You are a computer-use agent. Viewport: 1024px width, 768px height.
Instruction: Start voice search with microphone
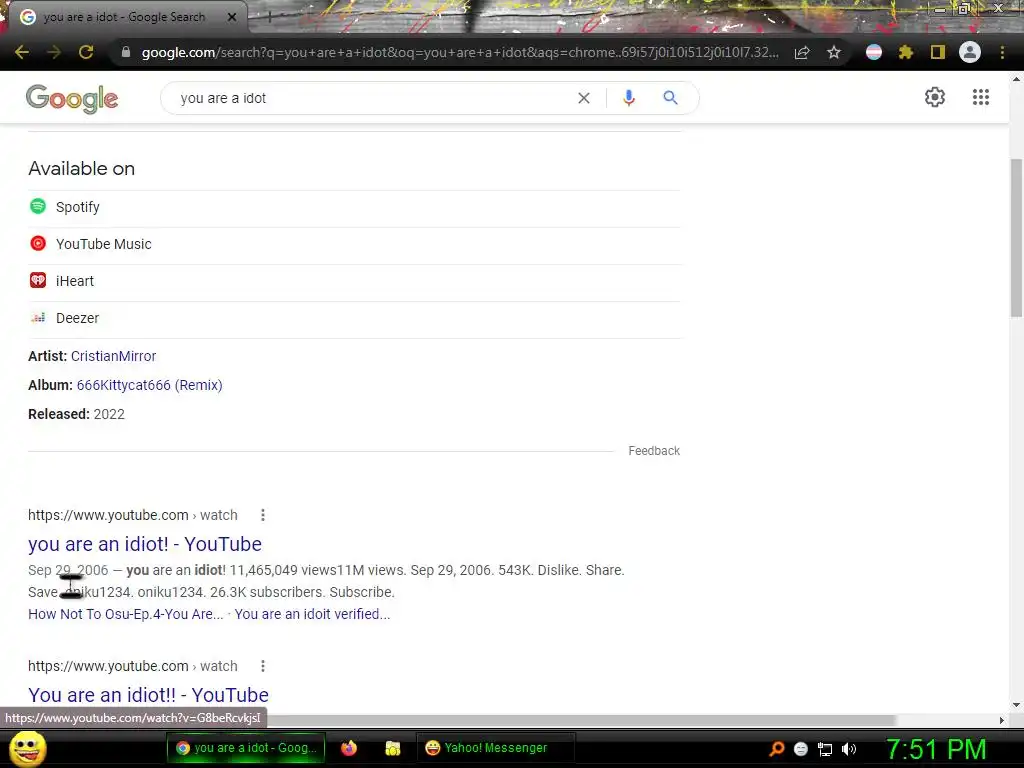pyautogui.click(x=629, y=98)
